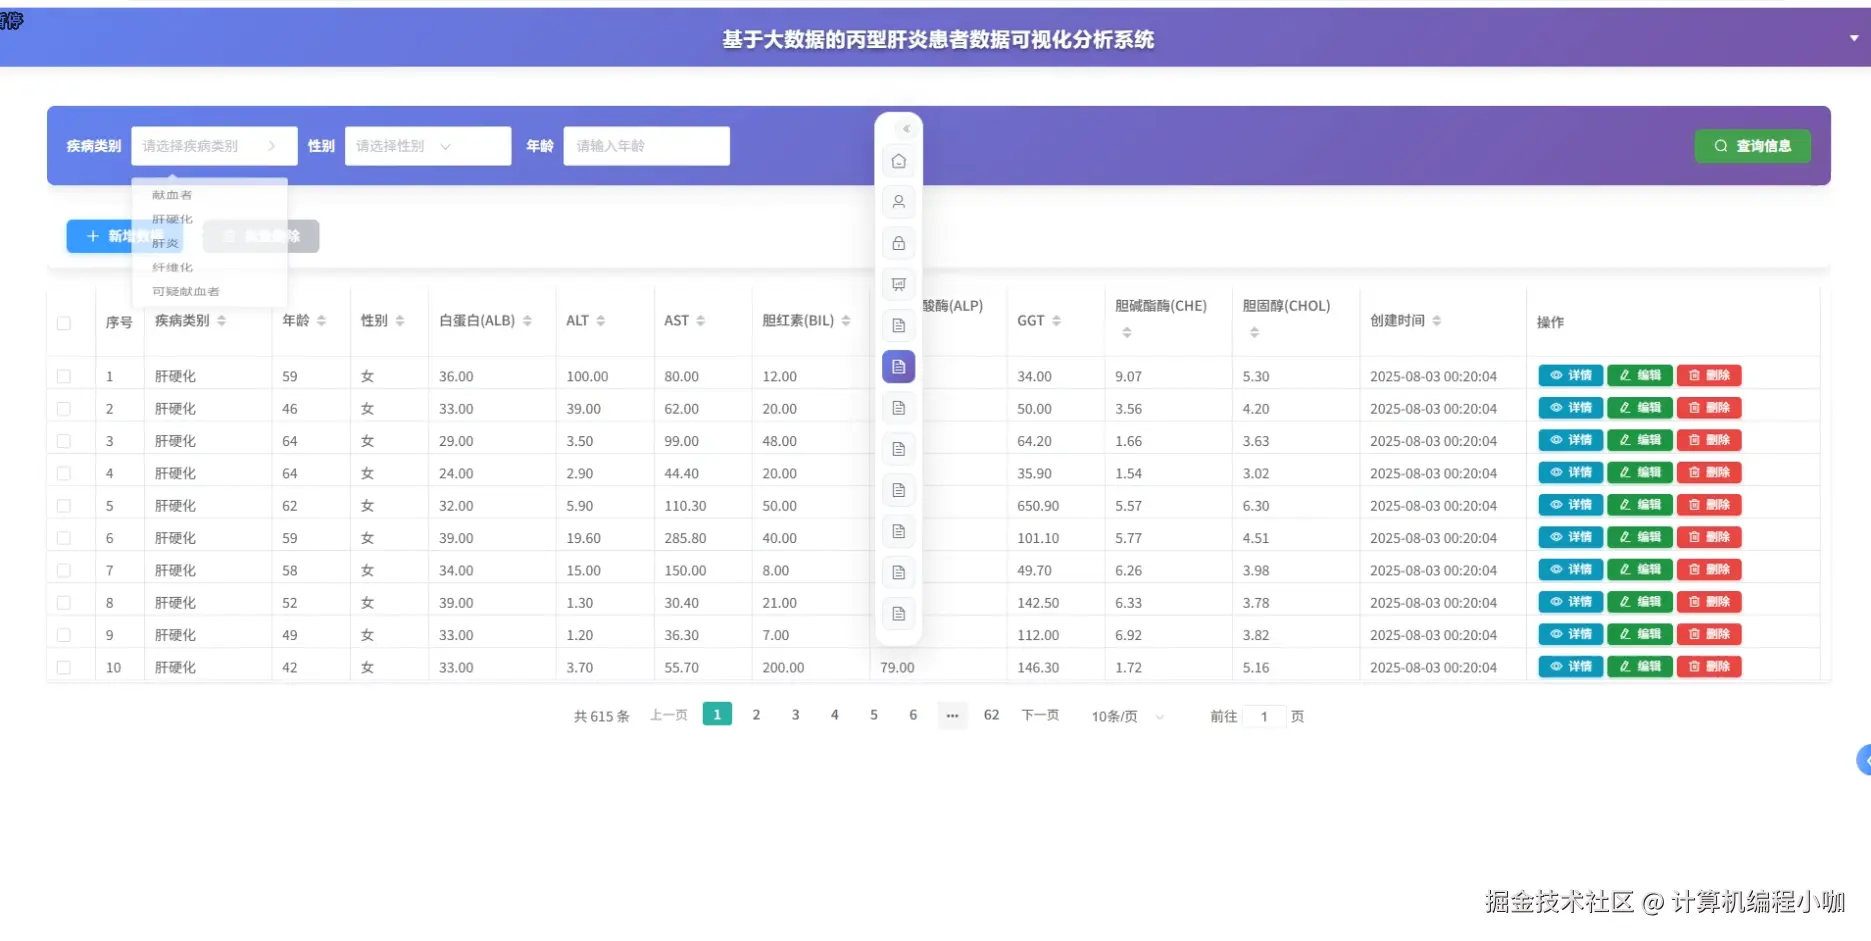
Task: Click 编辑 for row 7
Action: click(x=1640, y=570)
